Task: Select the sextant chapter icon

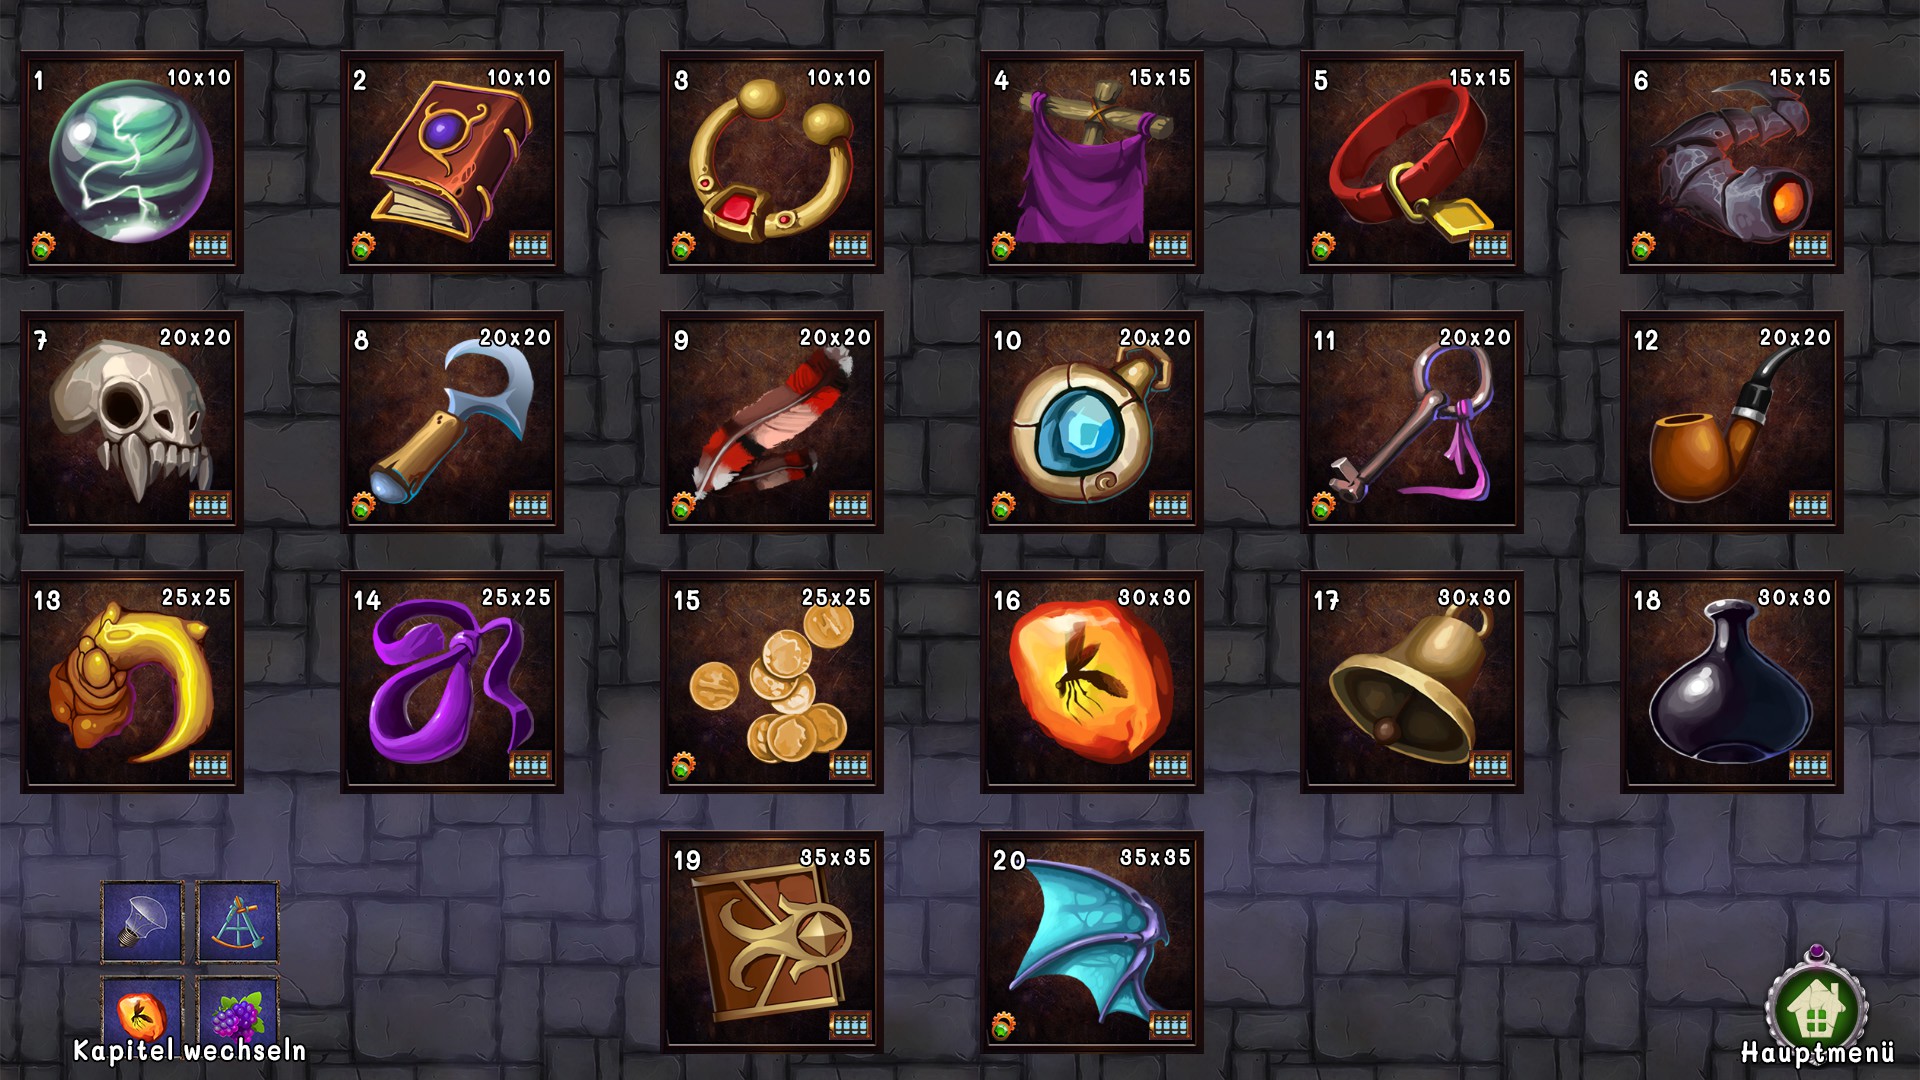Action: point(237,922)
